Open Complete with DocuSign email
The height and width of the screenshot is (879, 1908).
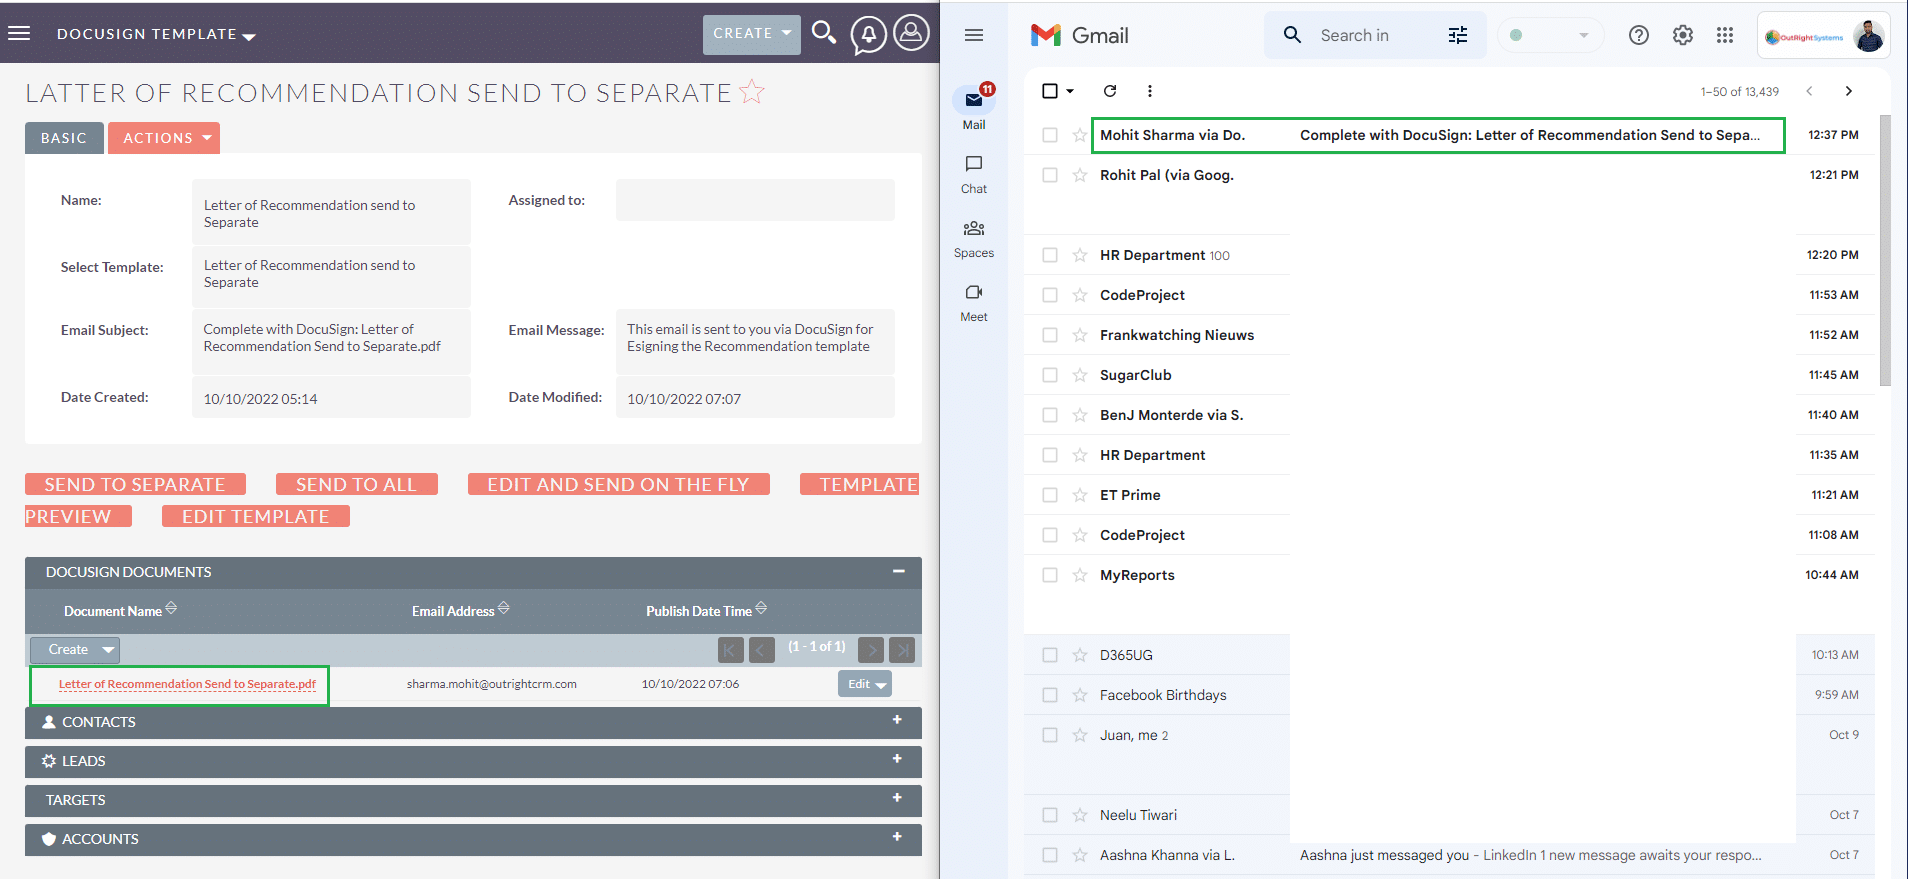pos(1438,135)
